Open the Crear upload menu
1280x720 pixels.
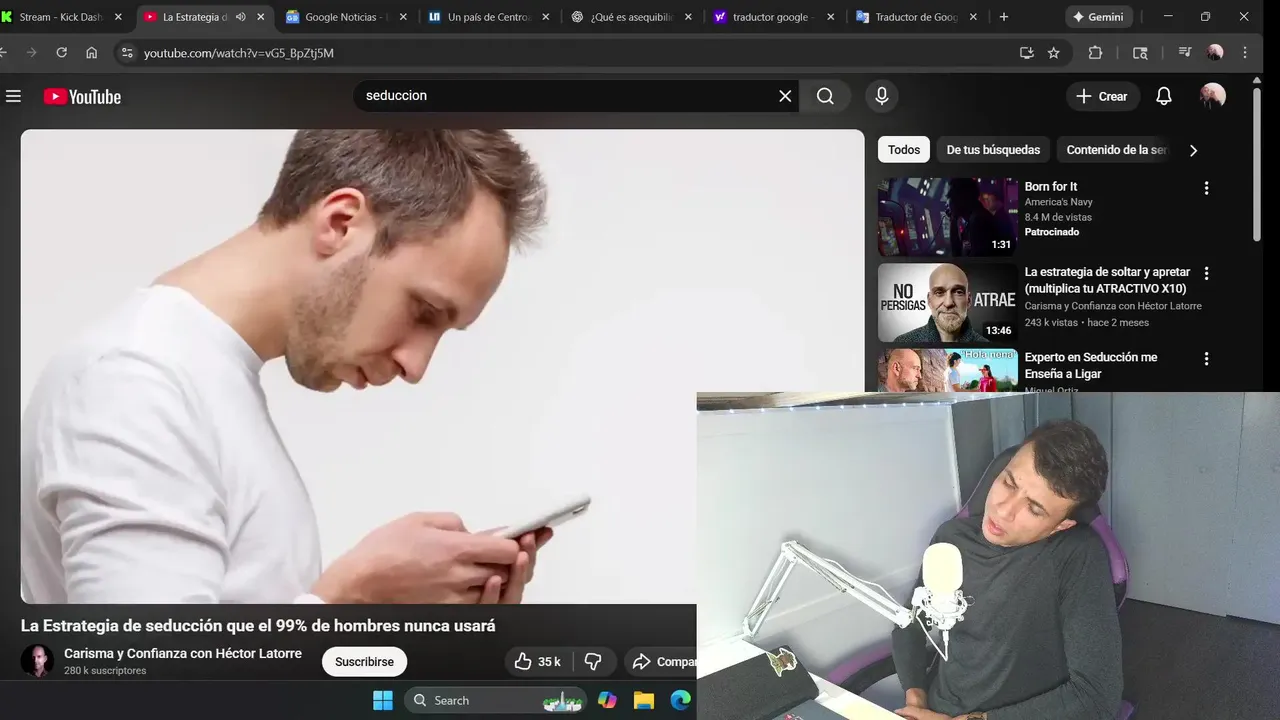pyautogui.click(x=1102, y=96)
